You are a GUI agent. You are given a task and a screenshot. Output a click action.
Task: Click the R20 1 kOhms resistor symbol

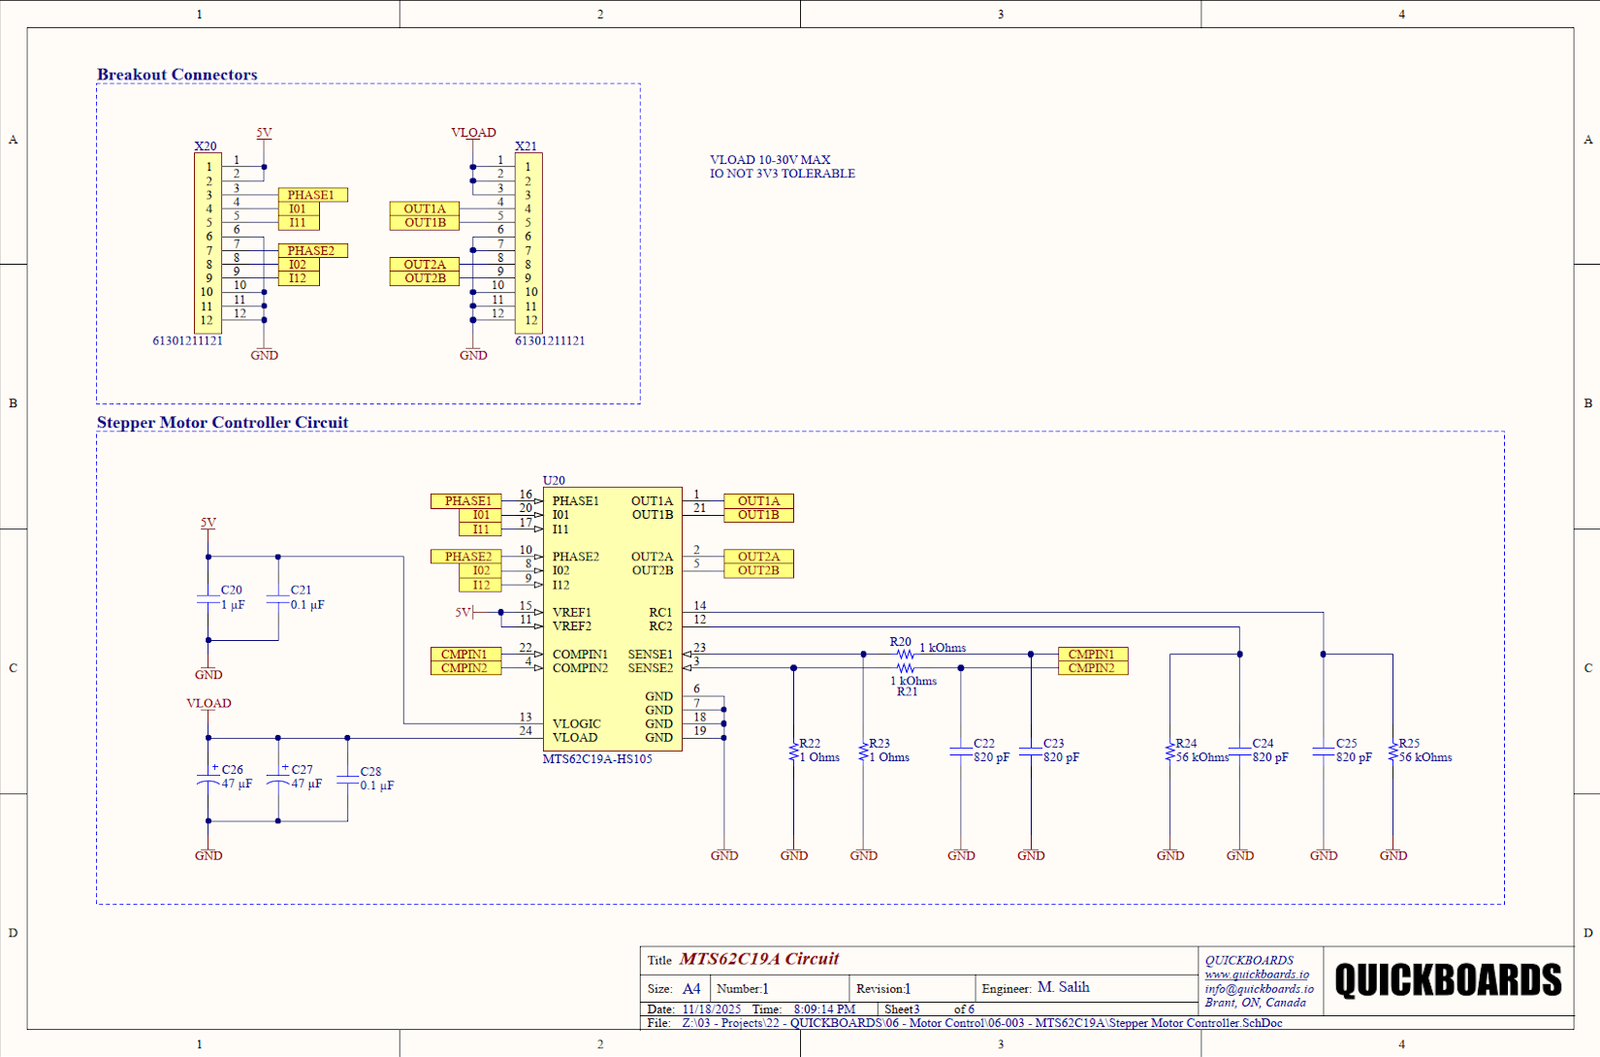click(x=904, y=654)
